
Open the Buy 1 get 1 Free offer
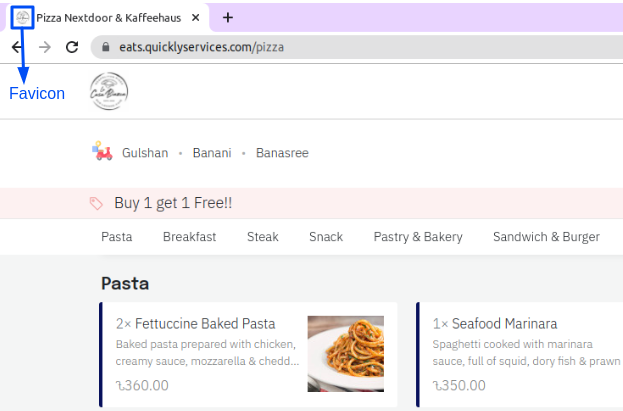[173, 203]
